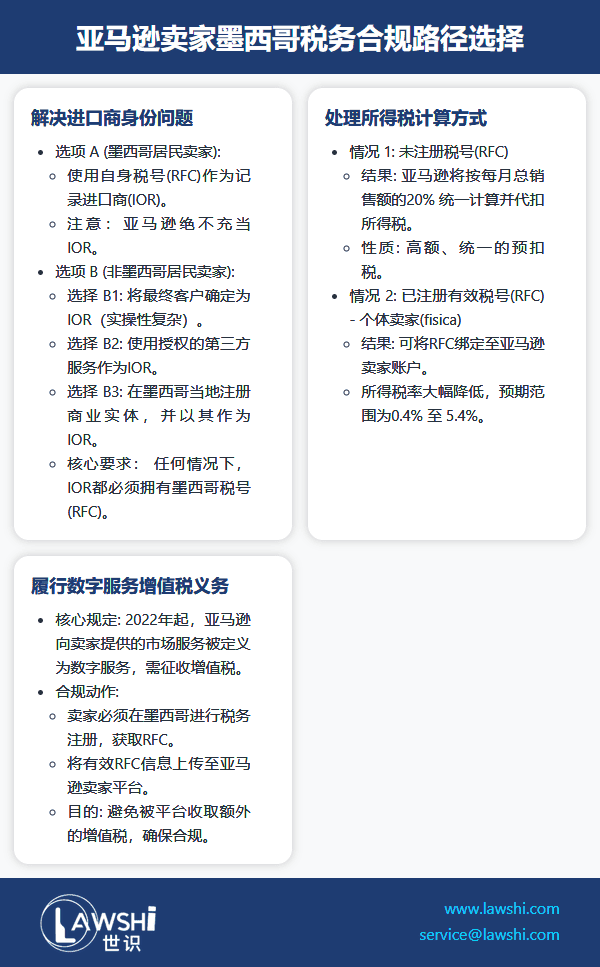Open the www.lawshi.com website link

(x=501, y=909)
